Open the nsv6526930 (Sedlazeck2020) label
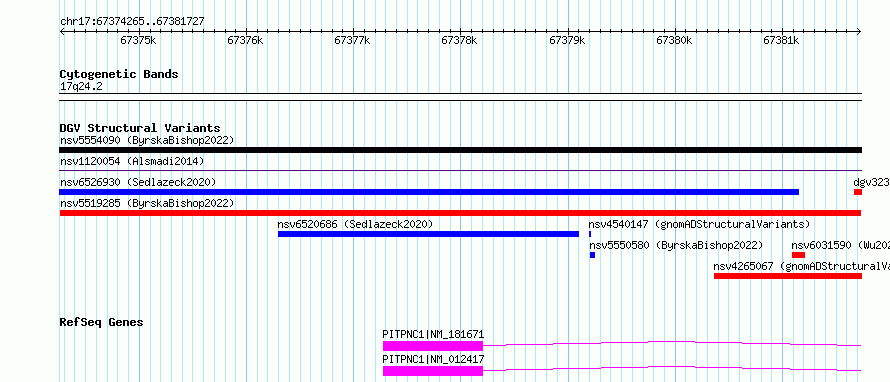 pyautogui.click(x=138, y=182)
